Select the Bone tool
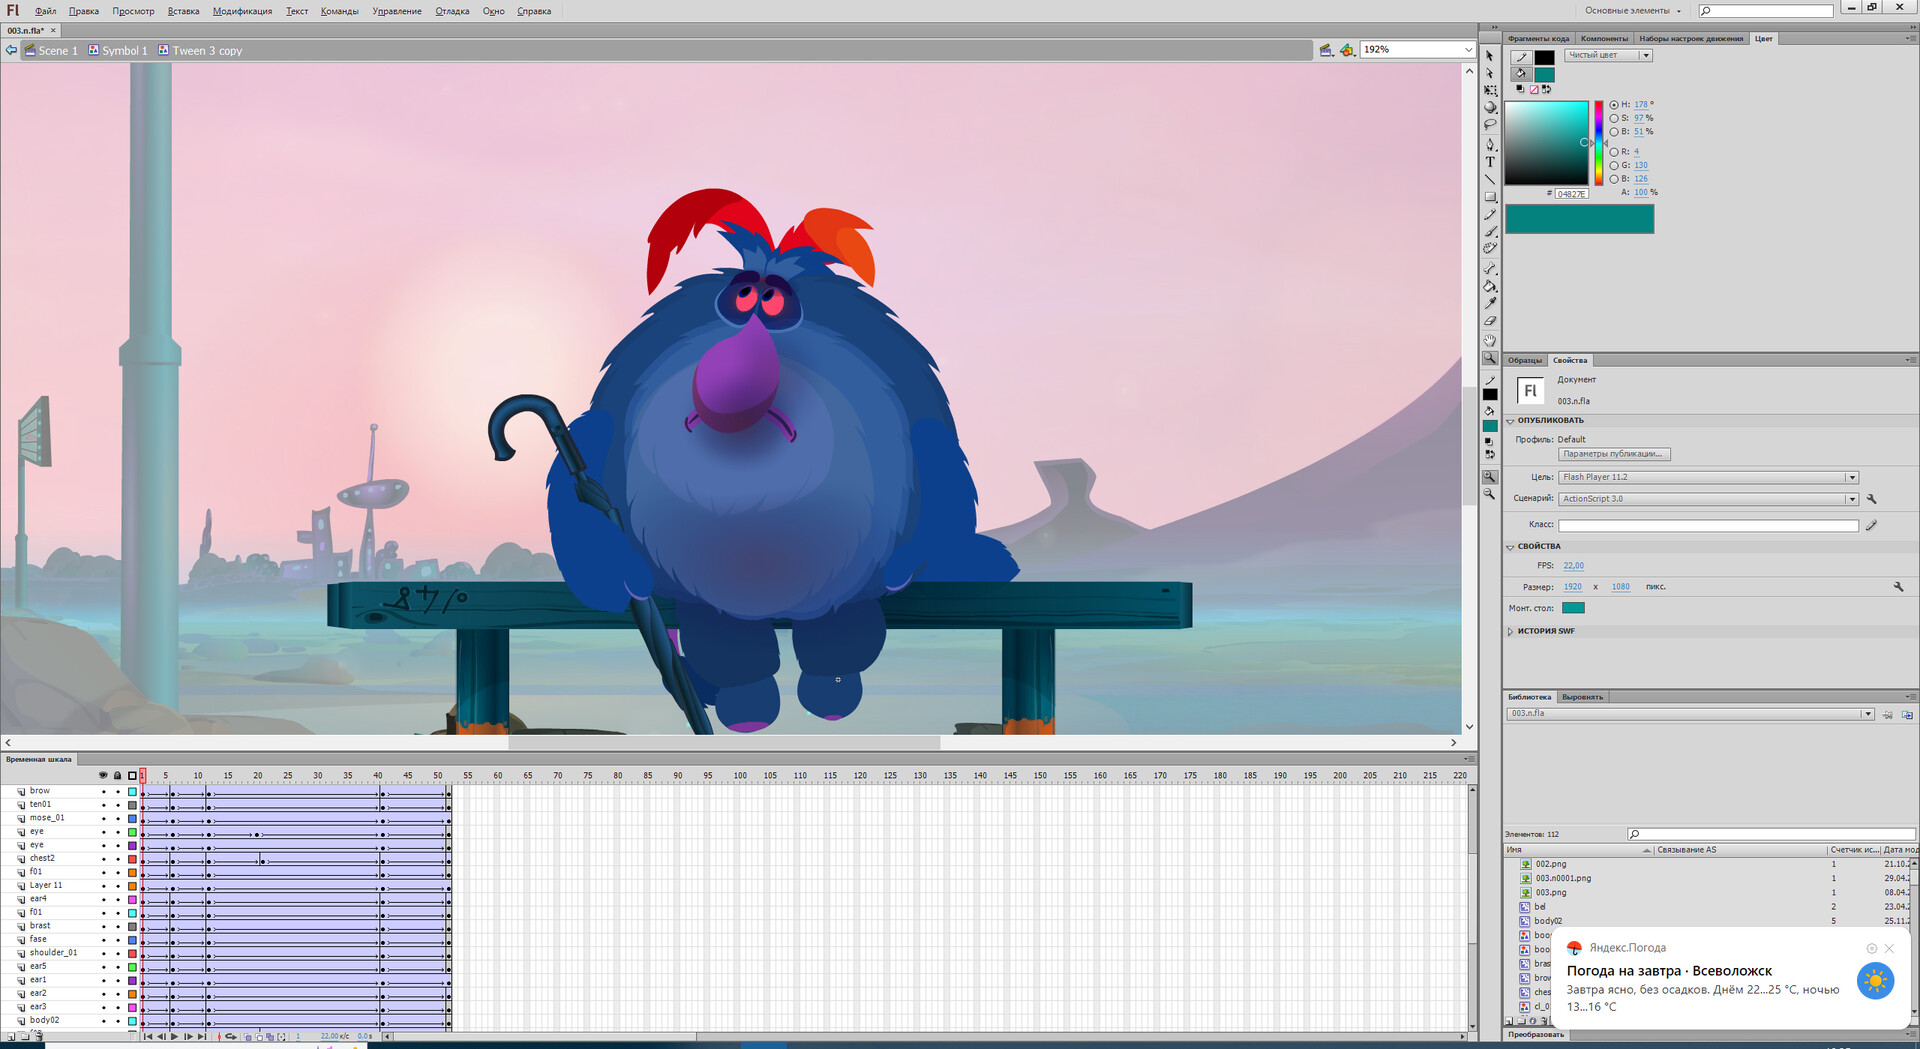 pyautogui.click(x=1490, y=268)
